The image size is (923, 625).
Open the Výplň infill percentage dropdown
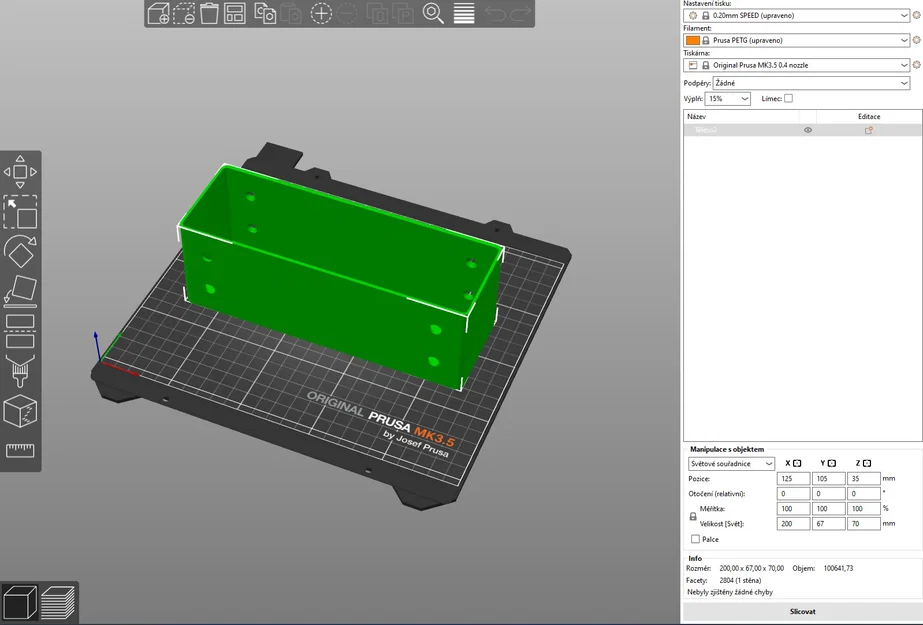click(727, 99)
